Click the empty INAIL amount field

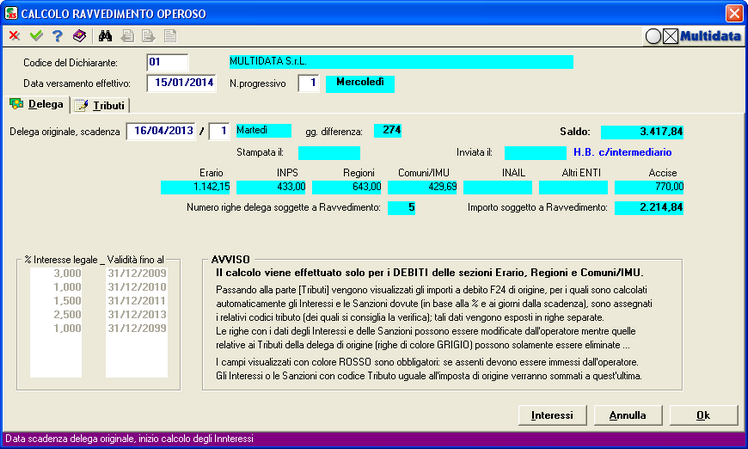[x=498, y=187]
